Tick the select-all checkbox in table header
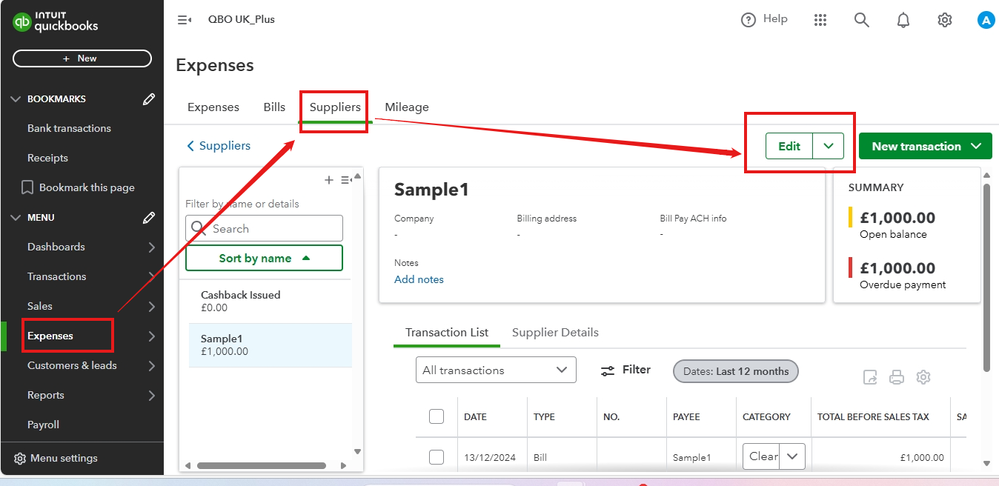The width and height of the screenshot is (999, 486). pyautogui.click(x=436, y=417)
